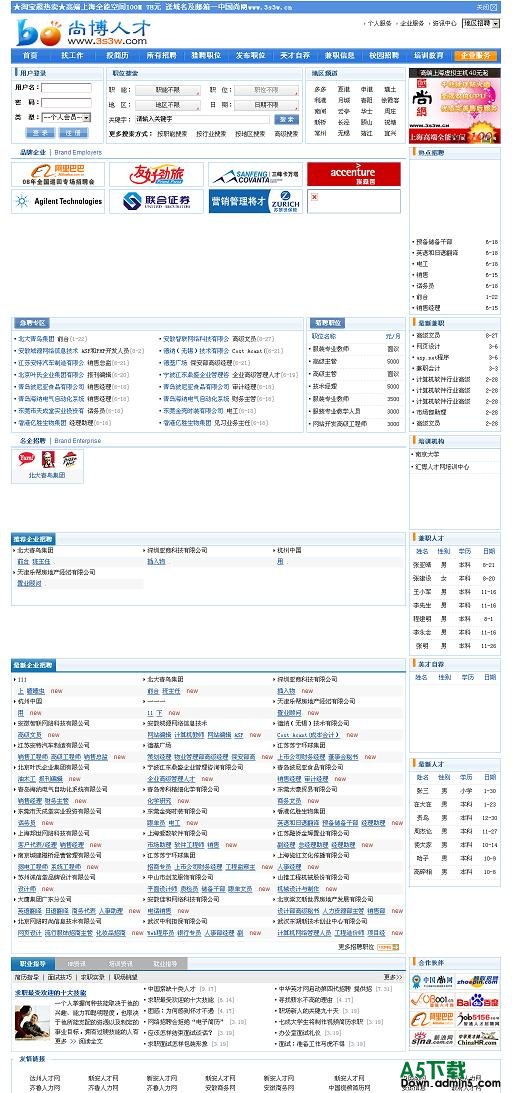Open the Baidu partner logo
Image resolution: width=512 pixels, height=1093 pixels.
coord(477,1002)
